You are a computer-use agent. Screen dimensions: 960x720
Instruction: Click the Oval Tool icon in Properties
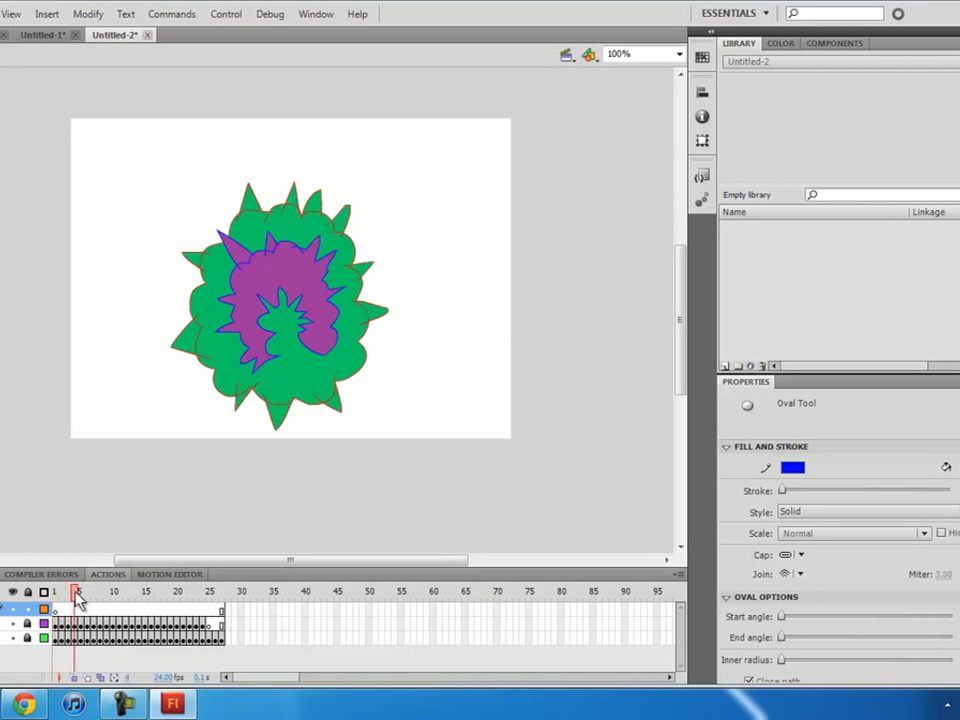(x=748, y=405)
